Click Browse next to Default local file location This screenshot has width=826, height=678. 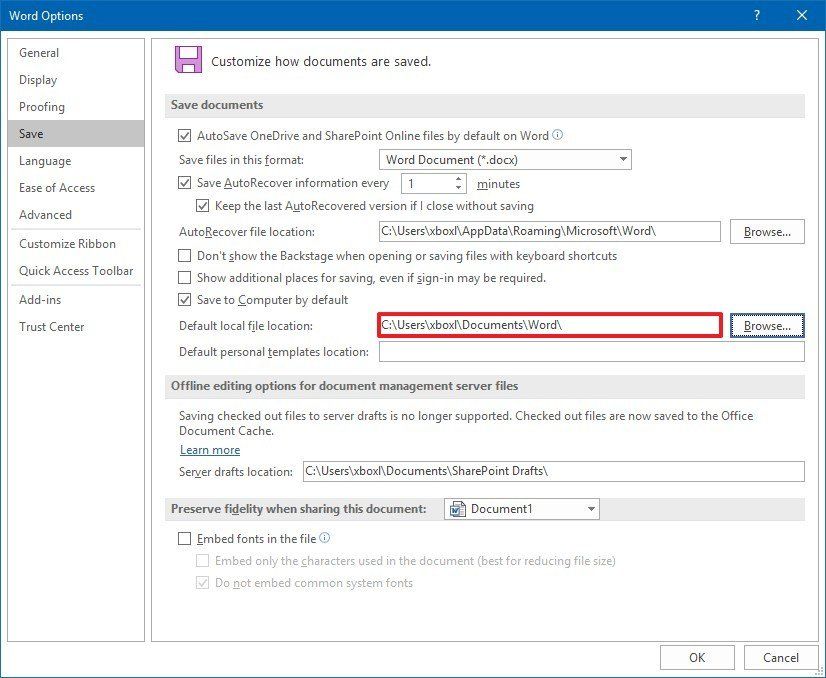point(767,325)
